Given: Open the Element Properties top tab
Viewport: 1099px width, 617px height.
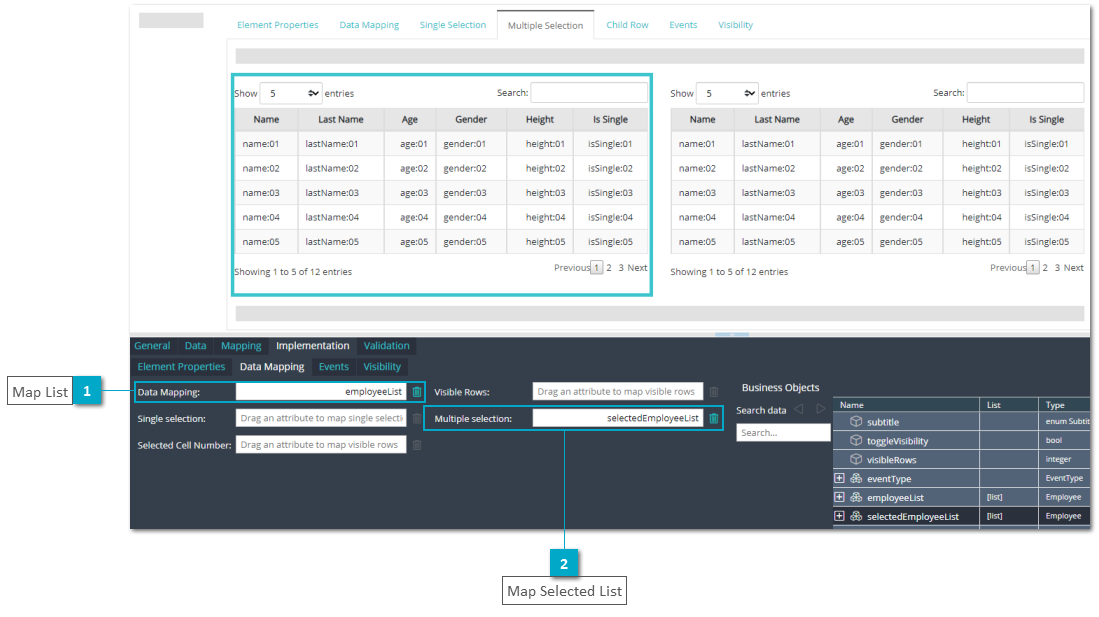Looking at the screenshot, I should pyautogui.click(x=278, y=25).
